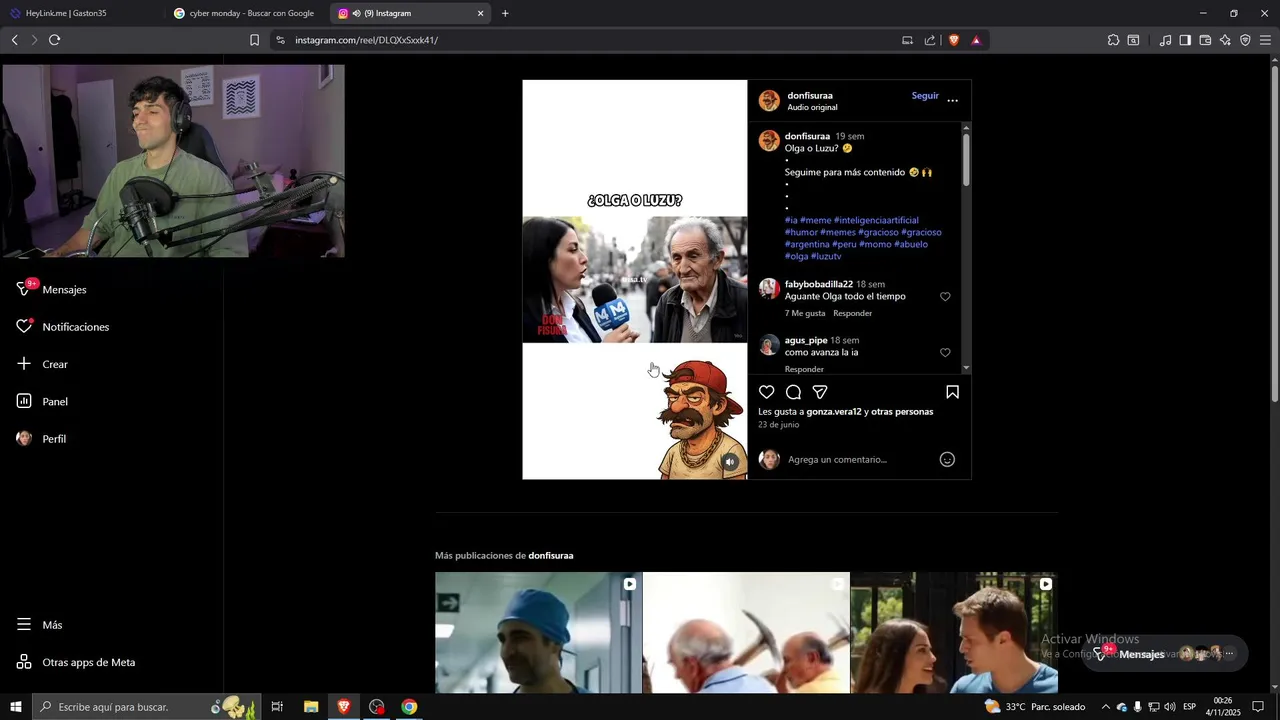Image resolution: width=1280 pixels, height=720 pixels.
Task: Open Brave Wallet icon
Action: coord(1205,40)
